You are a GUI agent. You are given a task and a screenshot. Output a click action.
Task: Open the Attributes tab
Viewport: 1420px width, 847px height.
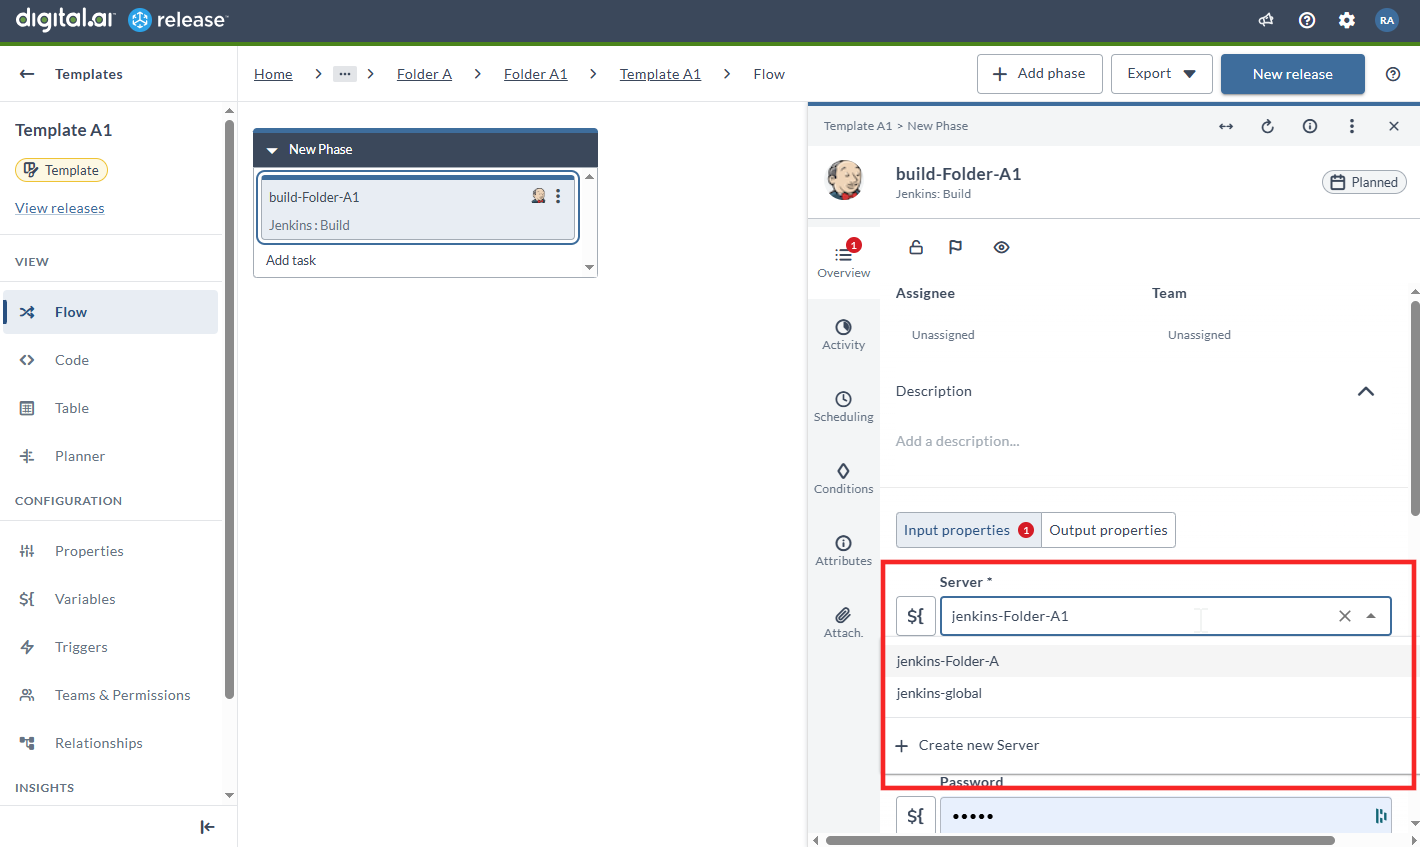click(x=844, y=551)
